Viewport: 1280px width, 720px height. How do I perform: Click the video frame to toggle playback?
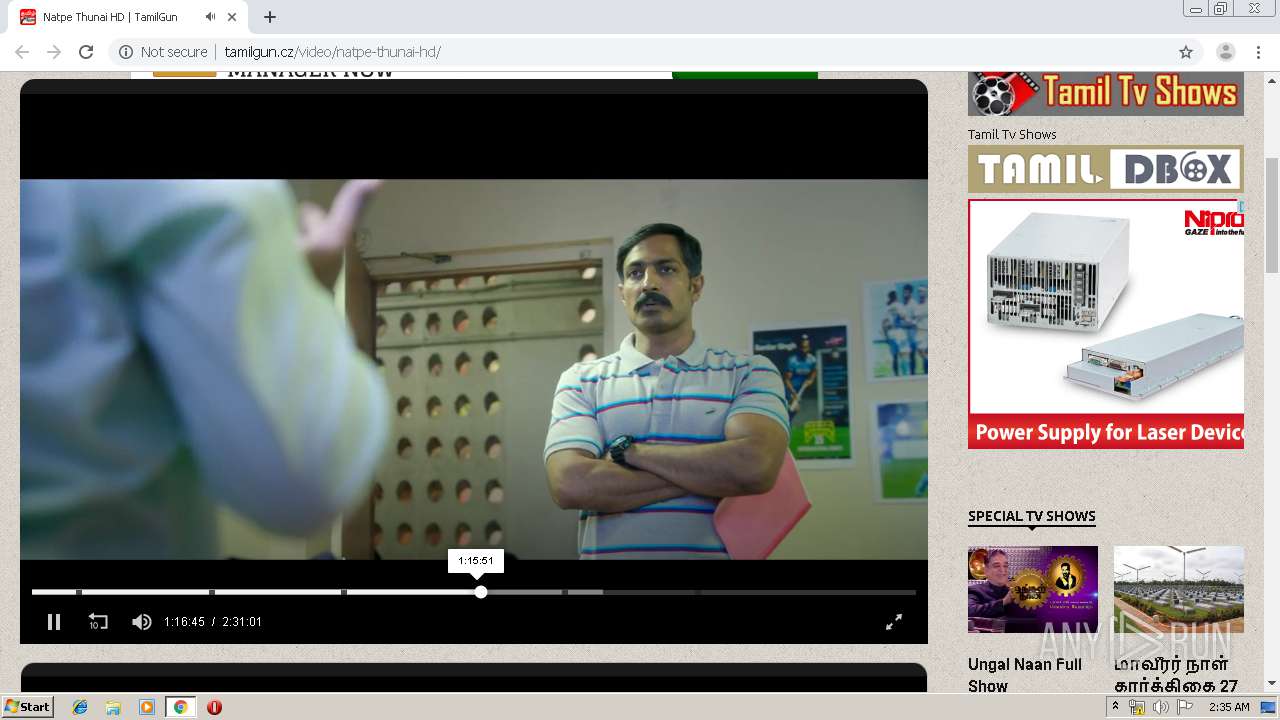tap(474, 369)
